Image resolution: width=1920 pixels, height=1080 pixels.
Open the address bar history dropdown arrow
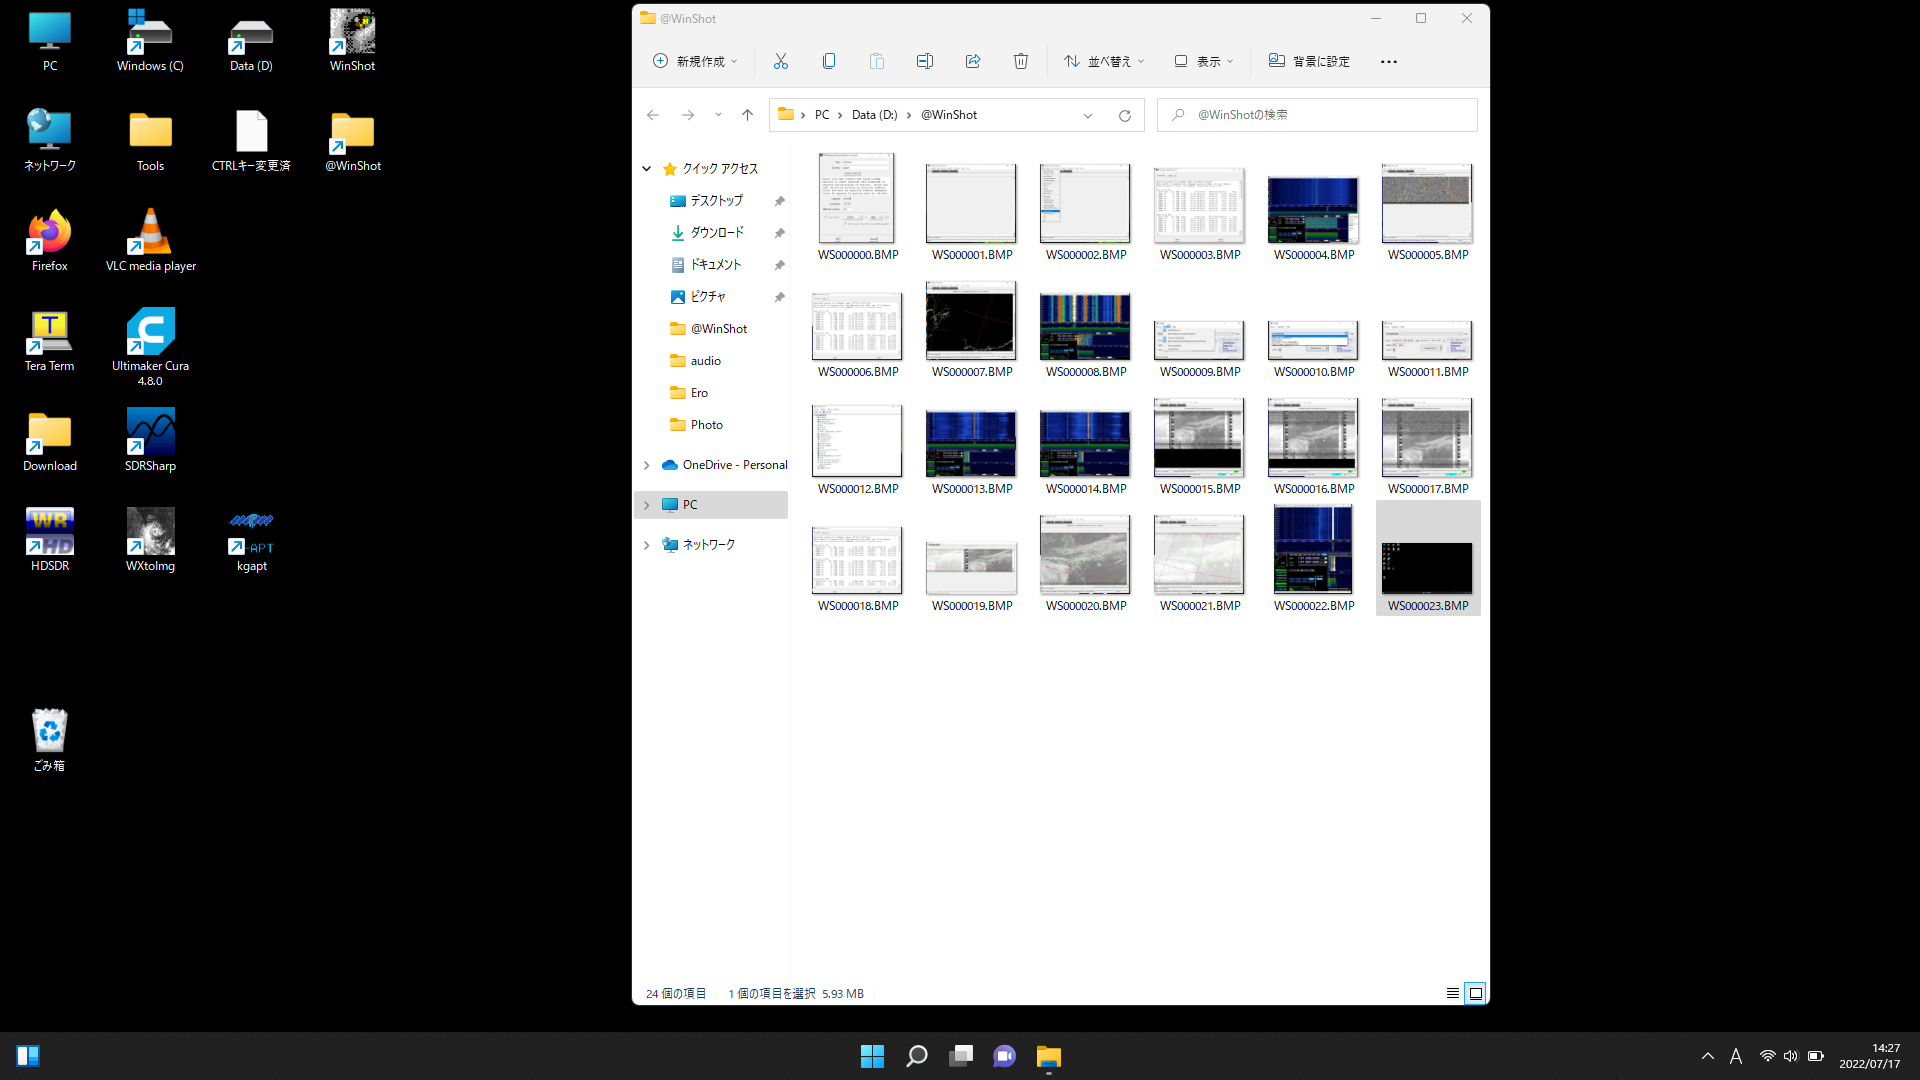(1088, 115)
